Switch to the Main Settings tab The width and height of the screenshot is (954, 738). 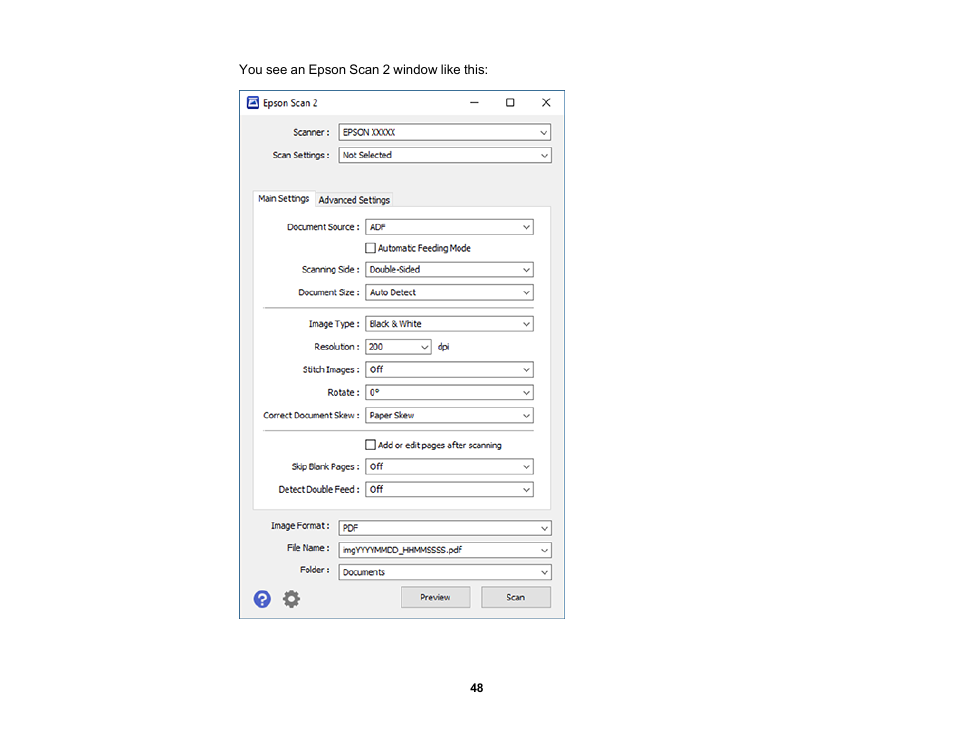[x=284, y=199]
